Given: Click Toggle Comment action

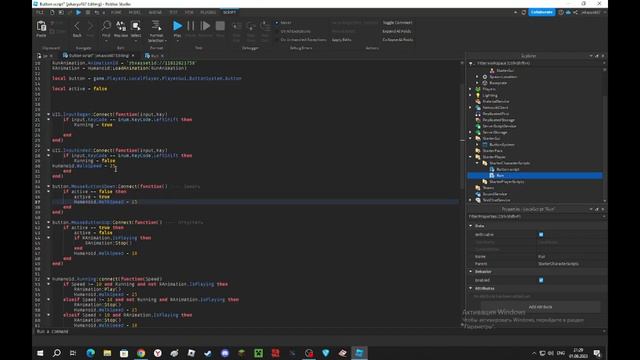Looking at the screenshot, I should (397, 23).
